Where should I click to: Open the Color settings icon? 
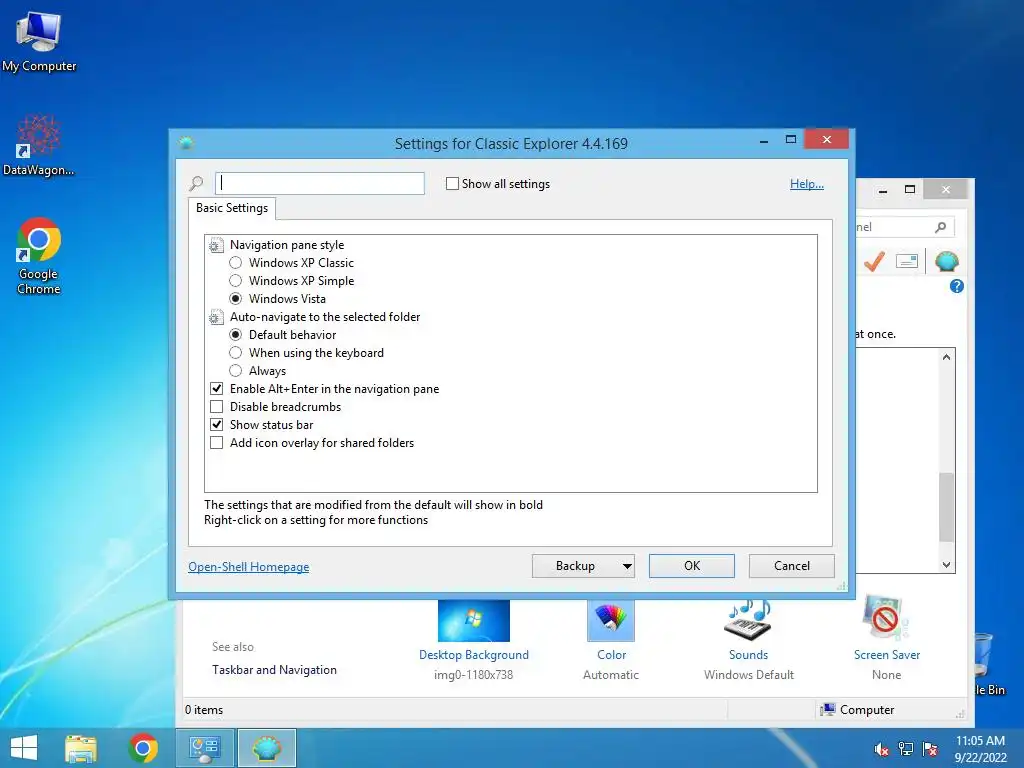611,620
